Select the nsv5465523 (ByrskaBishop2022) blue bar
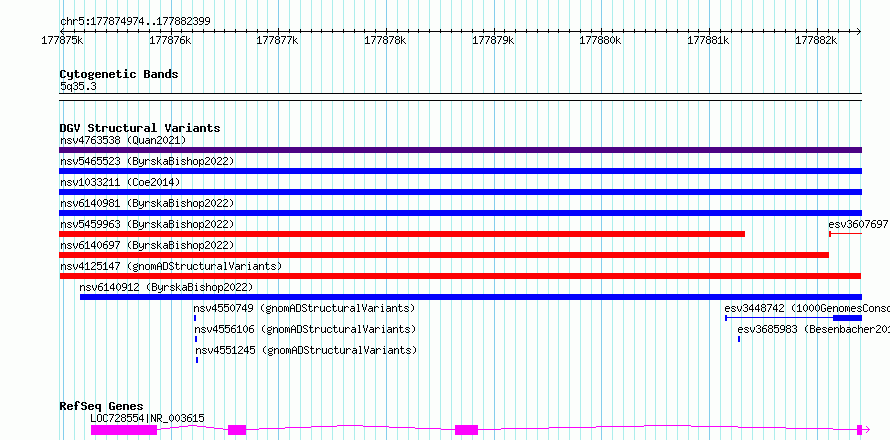 click(x=460, y=171)
